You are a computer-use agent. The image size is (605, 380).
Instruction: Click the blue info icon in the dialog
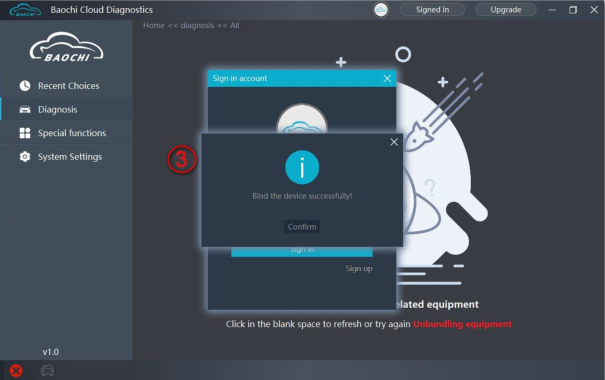click(302, 167)
